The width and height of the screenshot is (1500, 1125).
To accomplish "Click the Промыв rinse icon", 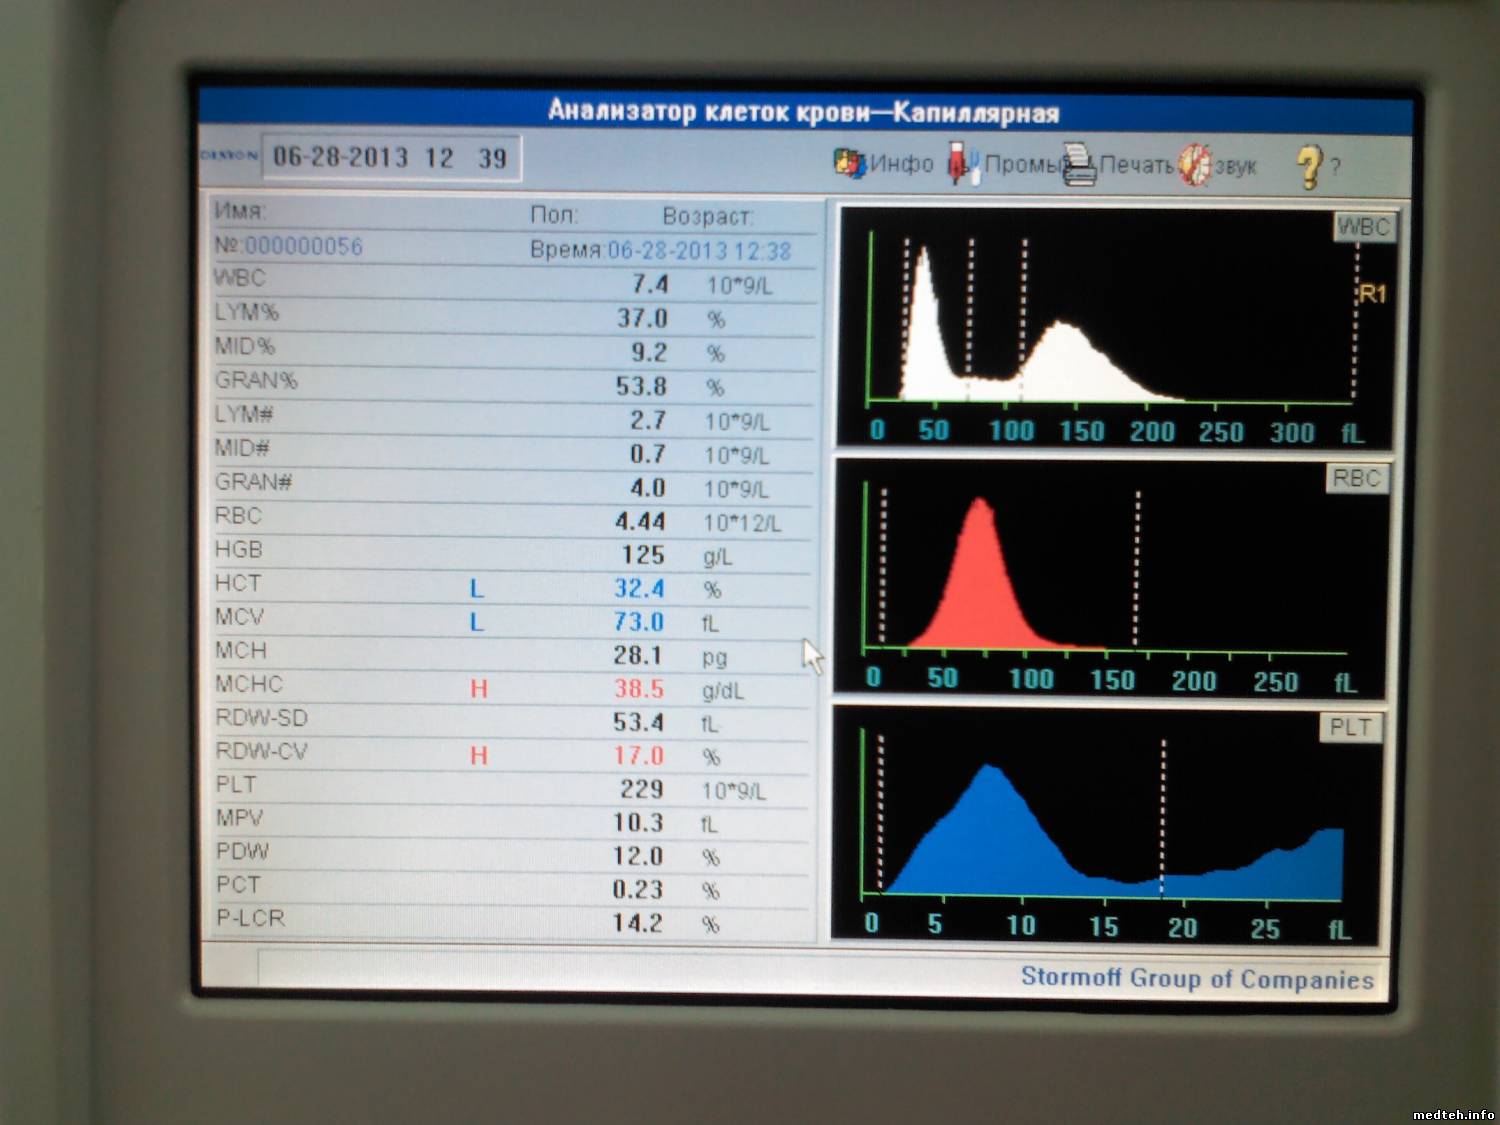I will pos(962,163).
